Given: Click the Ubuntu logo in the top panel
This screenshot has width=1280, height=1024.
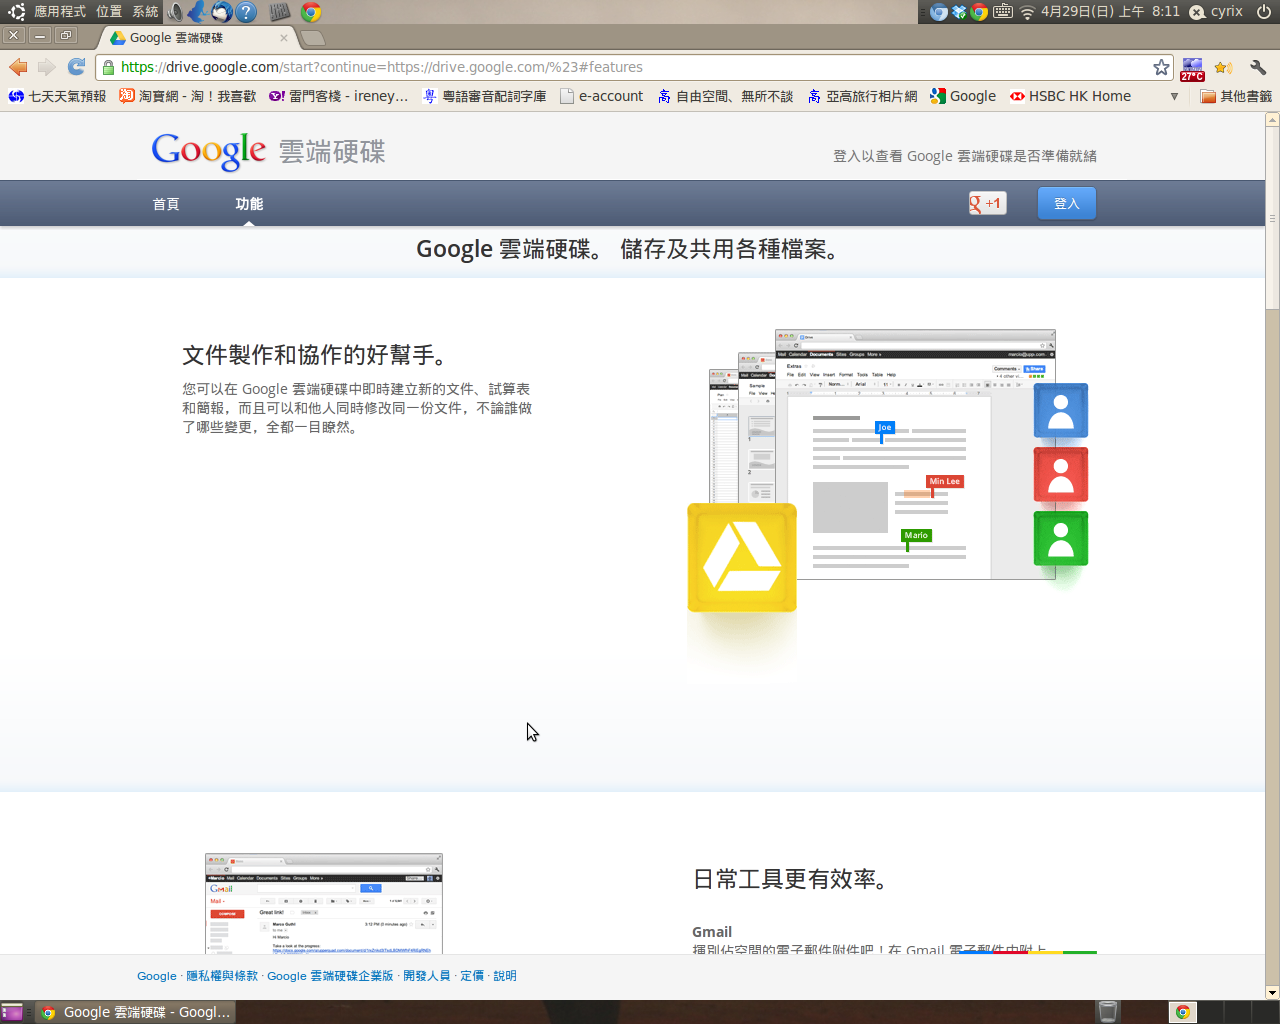Looking at the screenshot, I should (x=16, y=12).
